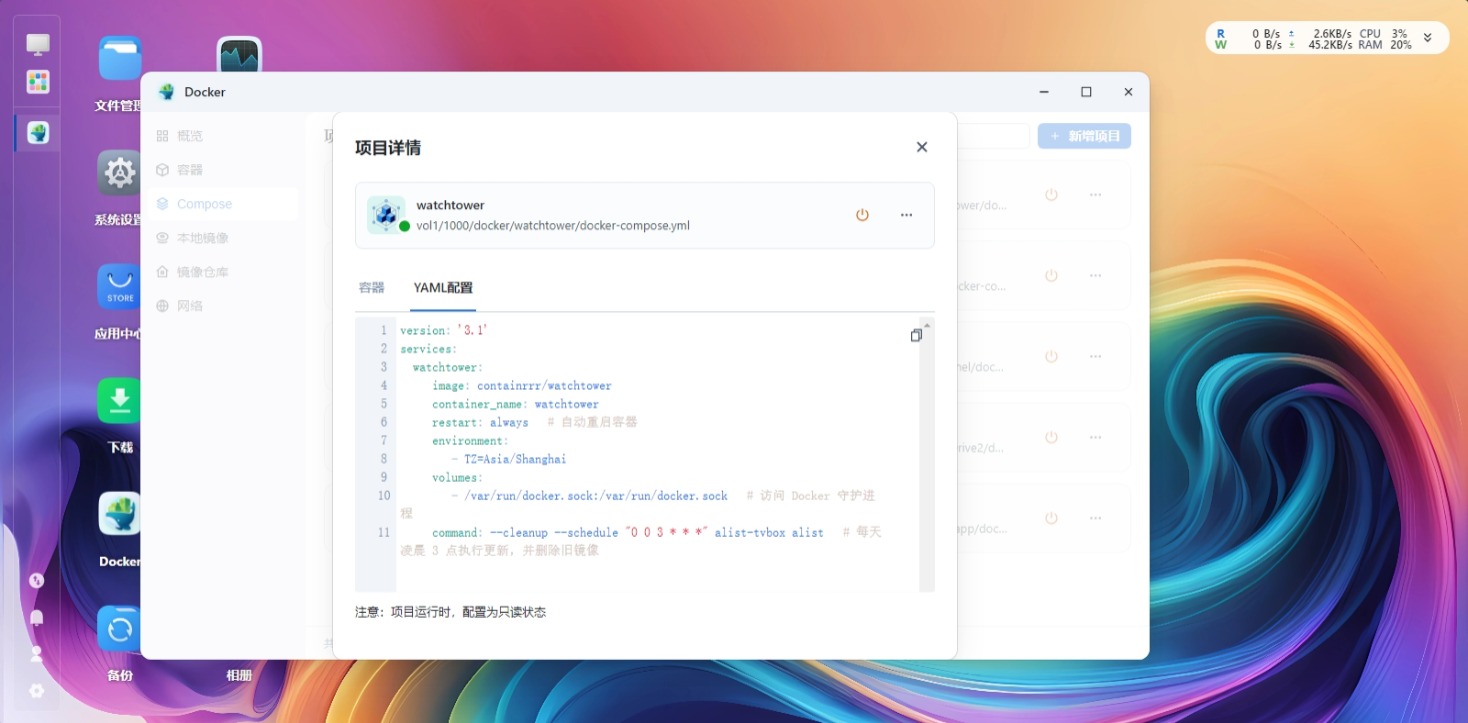Click the 新增项目 button
1468x723 pixels.
point(1084,136)
